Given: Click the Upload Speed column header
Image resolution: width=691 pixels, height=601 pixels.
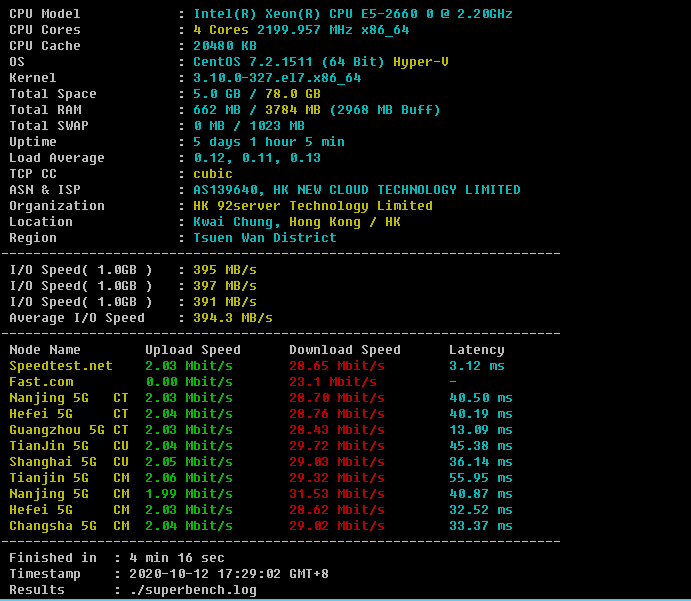Looking at the screenshot, I should click(193, 350).
